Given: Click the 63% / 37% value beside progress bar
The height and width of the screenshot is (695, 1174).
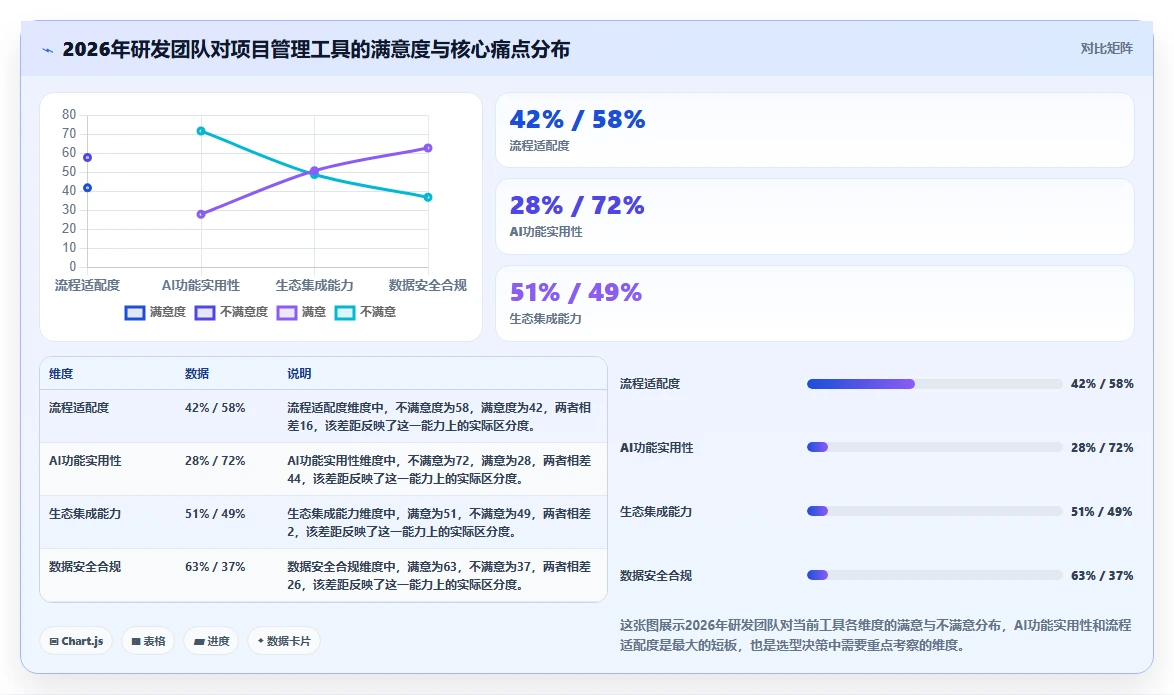Looking at the screenshot, I should 1102,576.
